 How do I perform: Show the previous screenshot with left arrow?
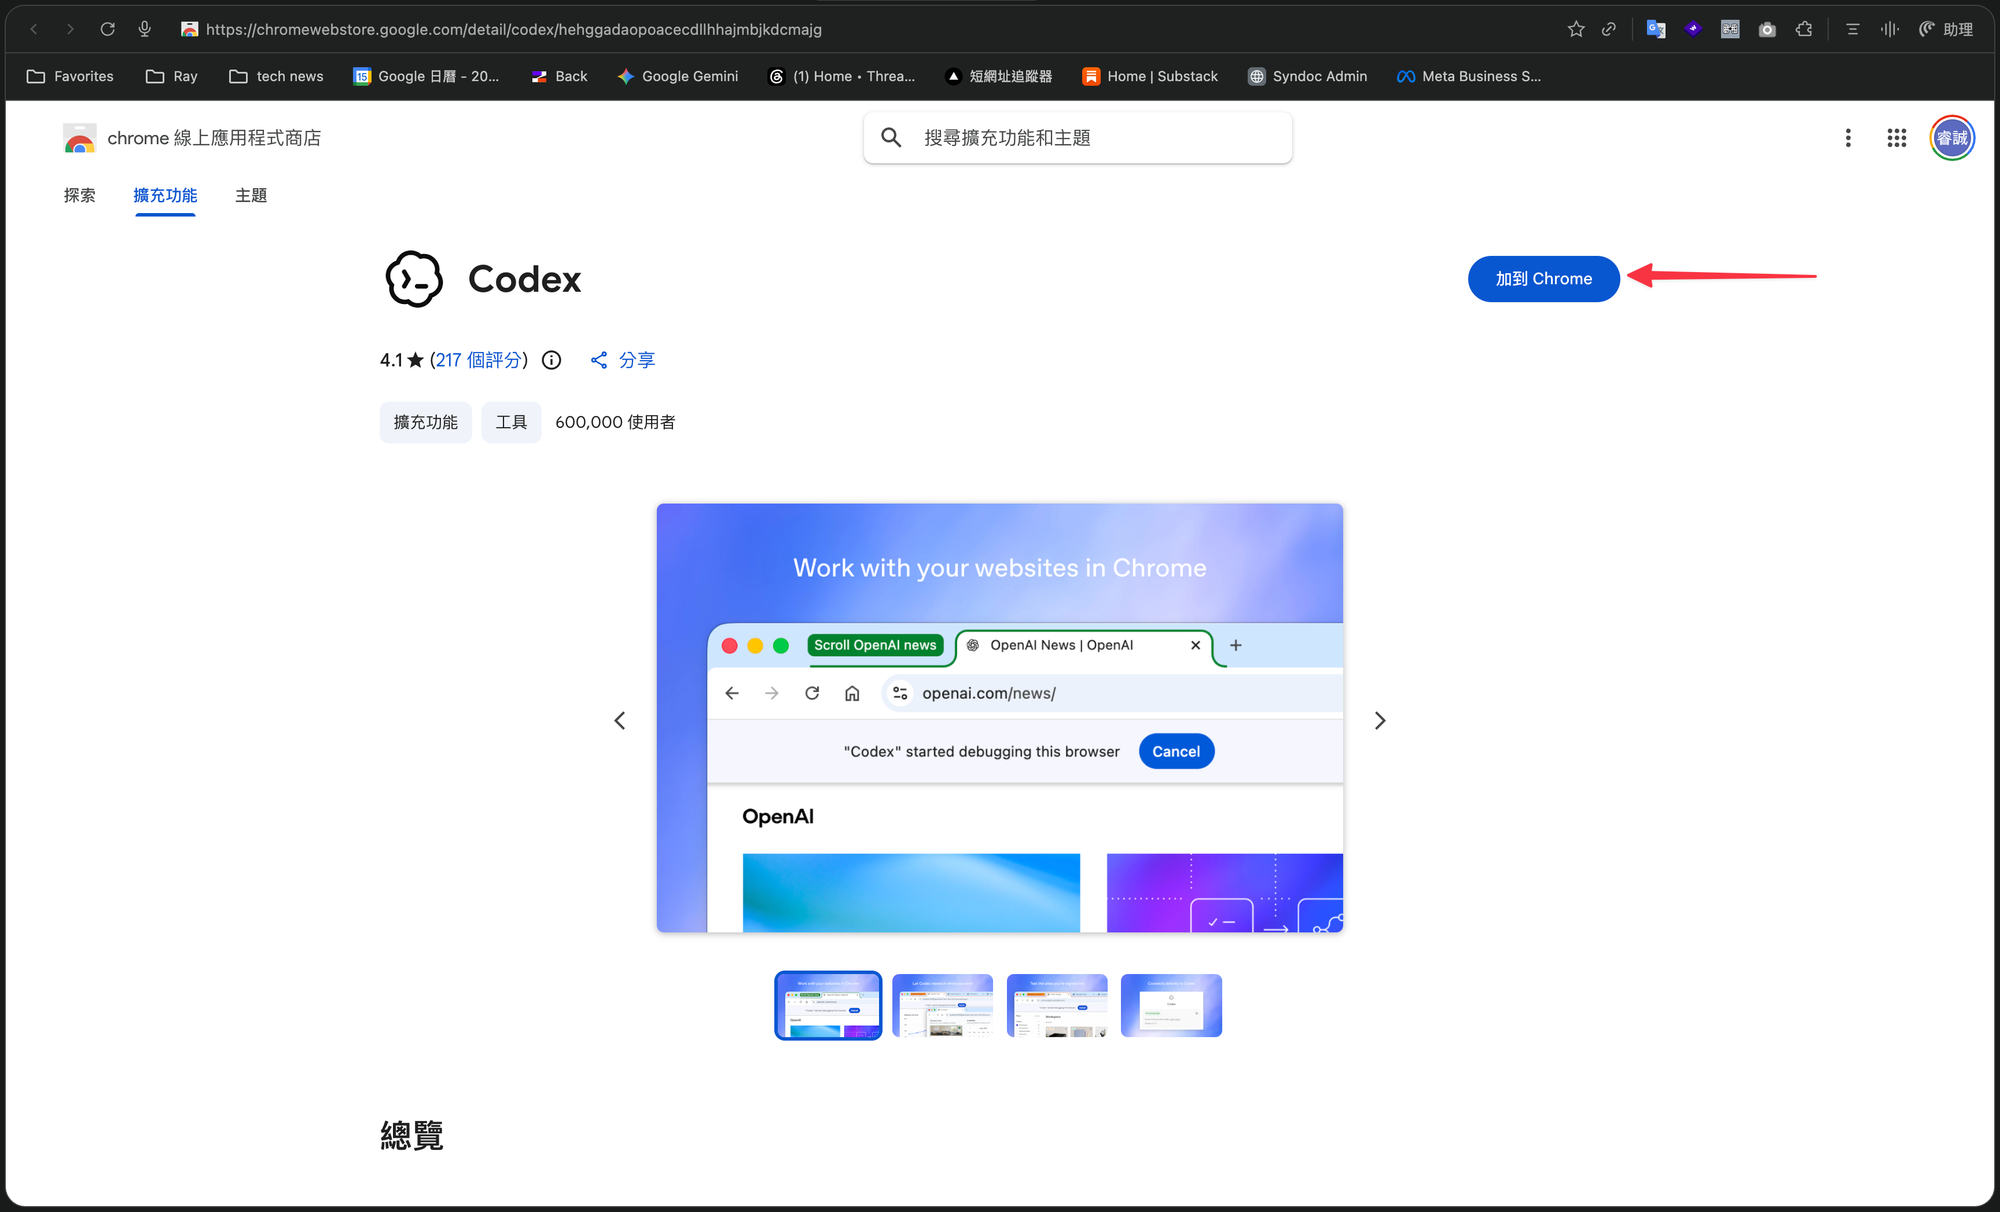(x=620, y=720)
